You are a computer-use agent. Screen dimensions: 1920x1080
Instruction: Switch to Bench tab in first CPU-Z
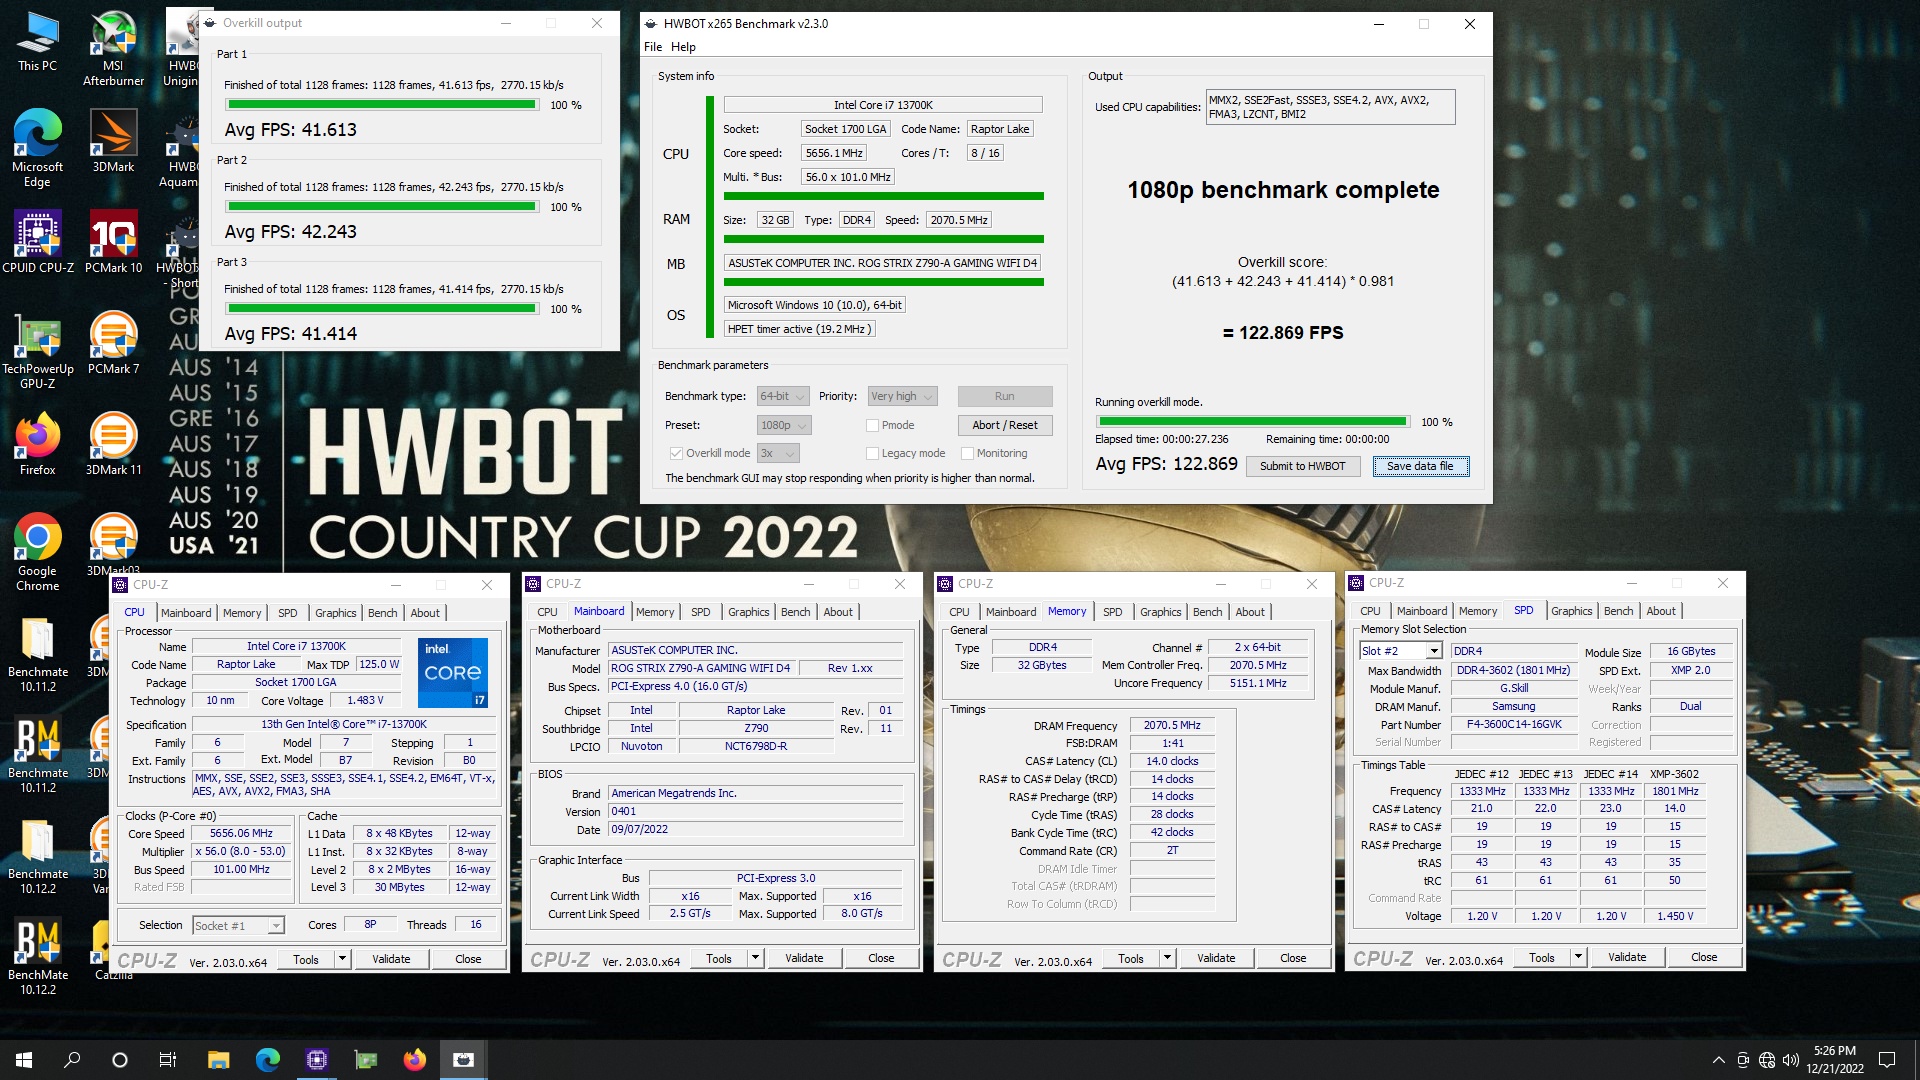[383, 613]
